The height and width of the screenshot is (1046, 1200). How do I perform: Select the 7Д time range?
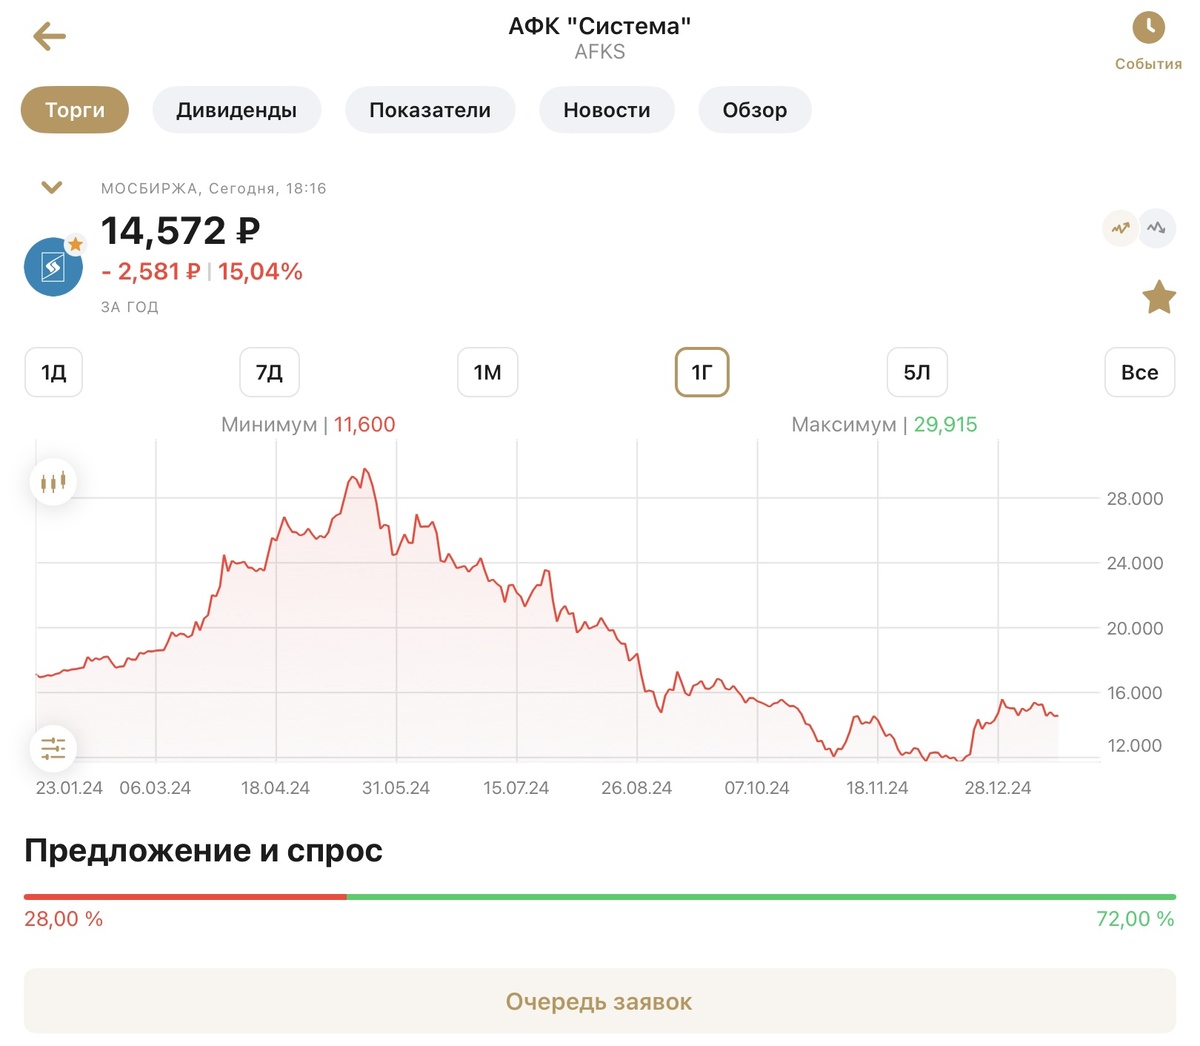point(270,372)
